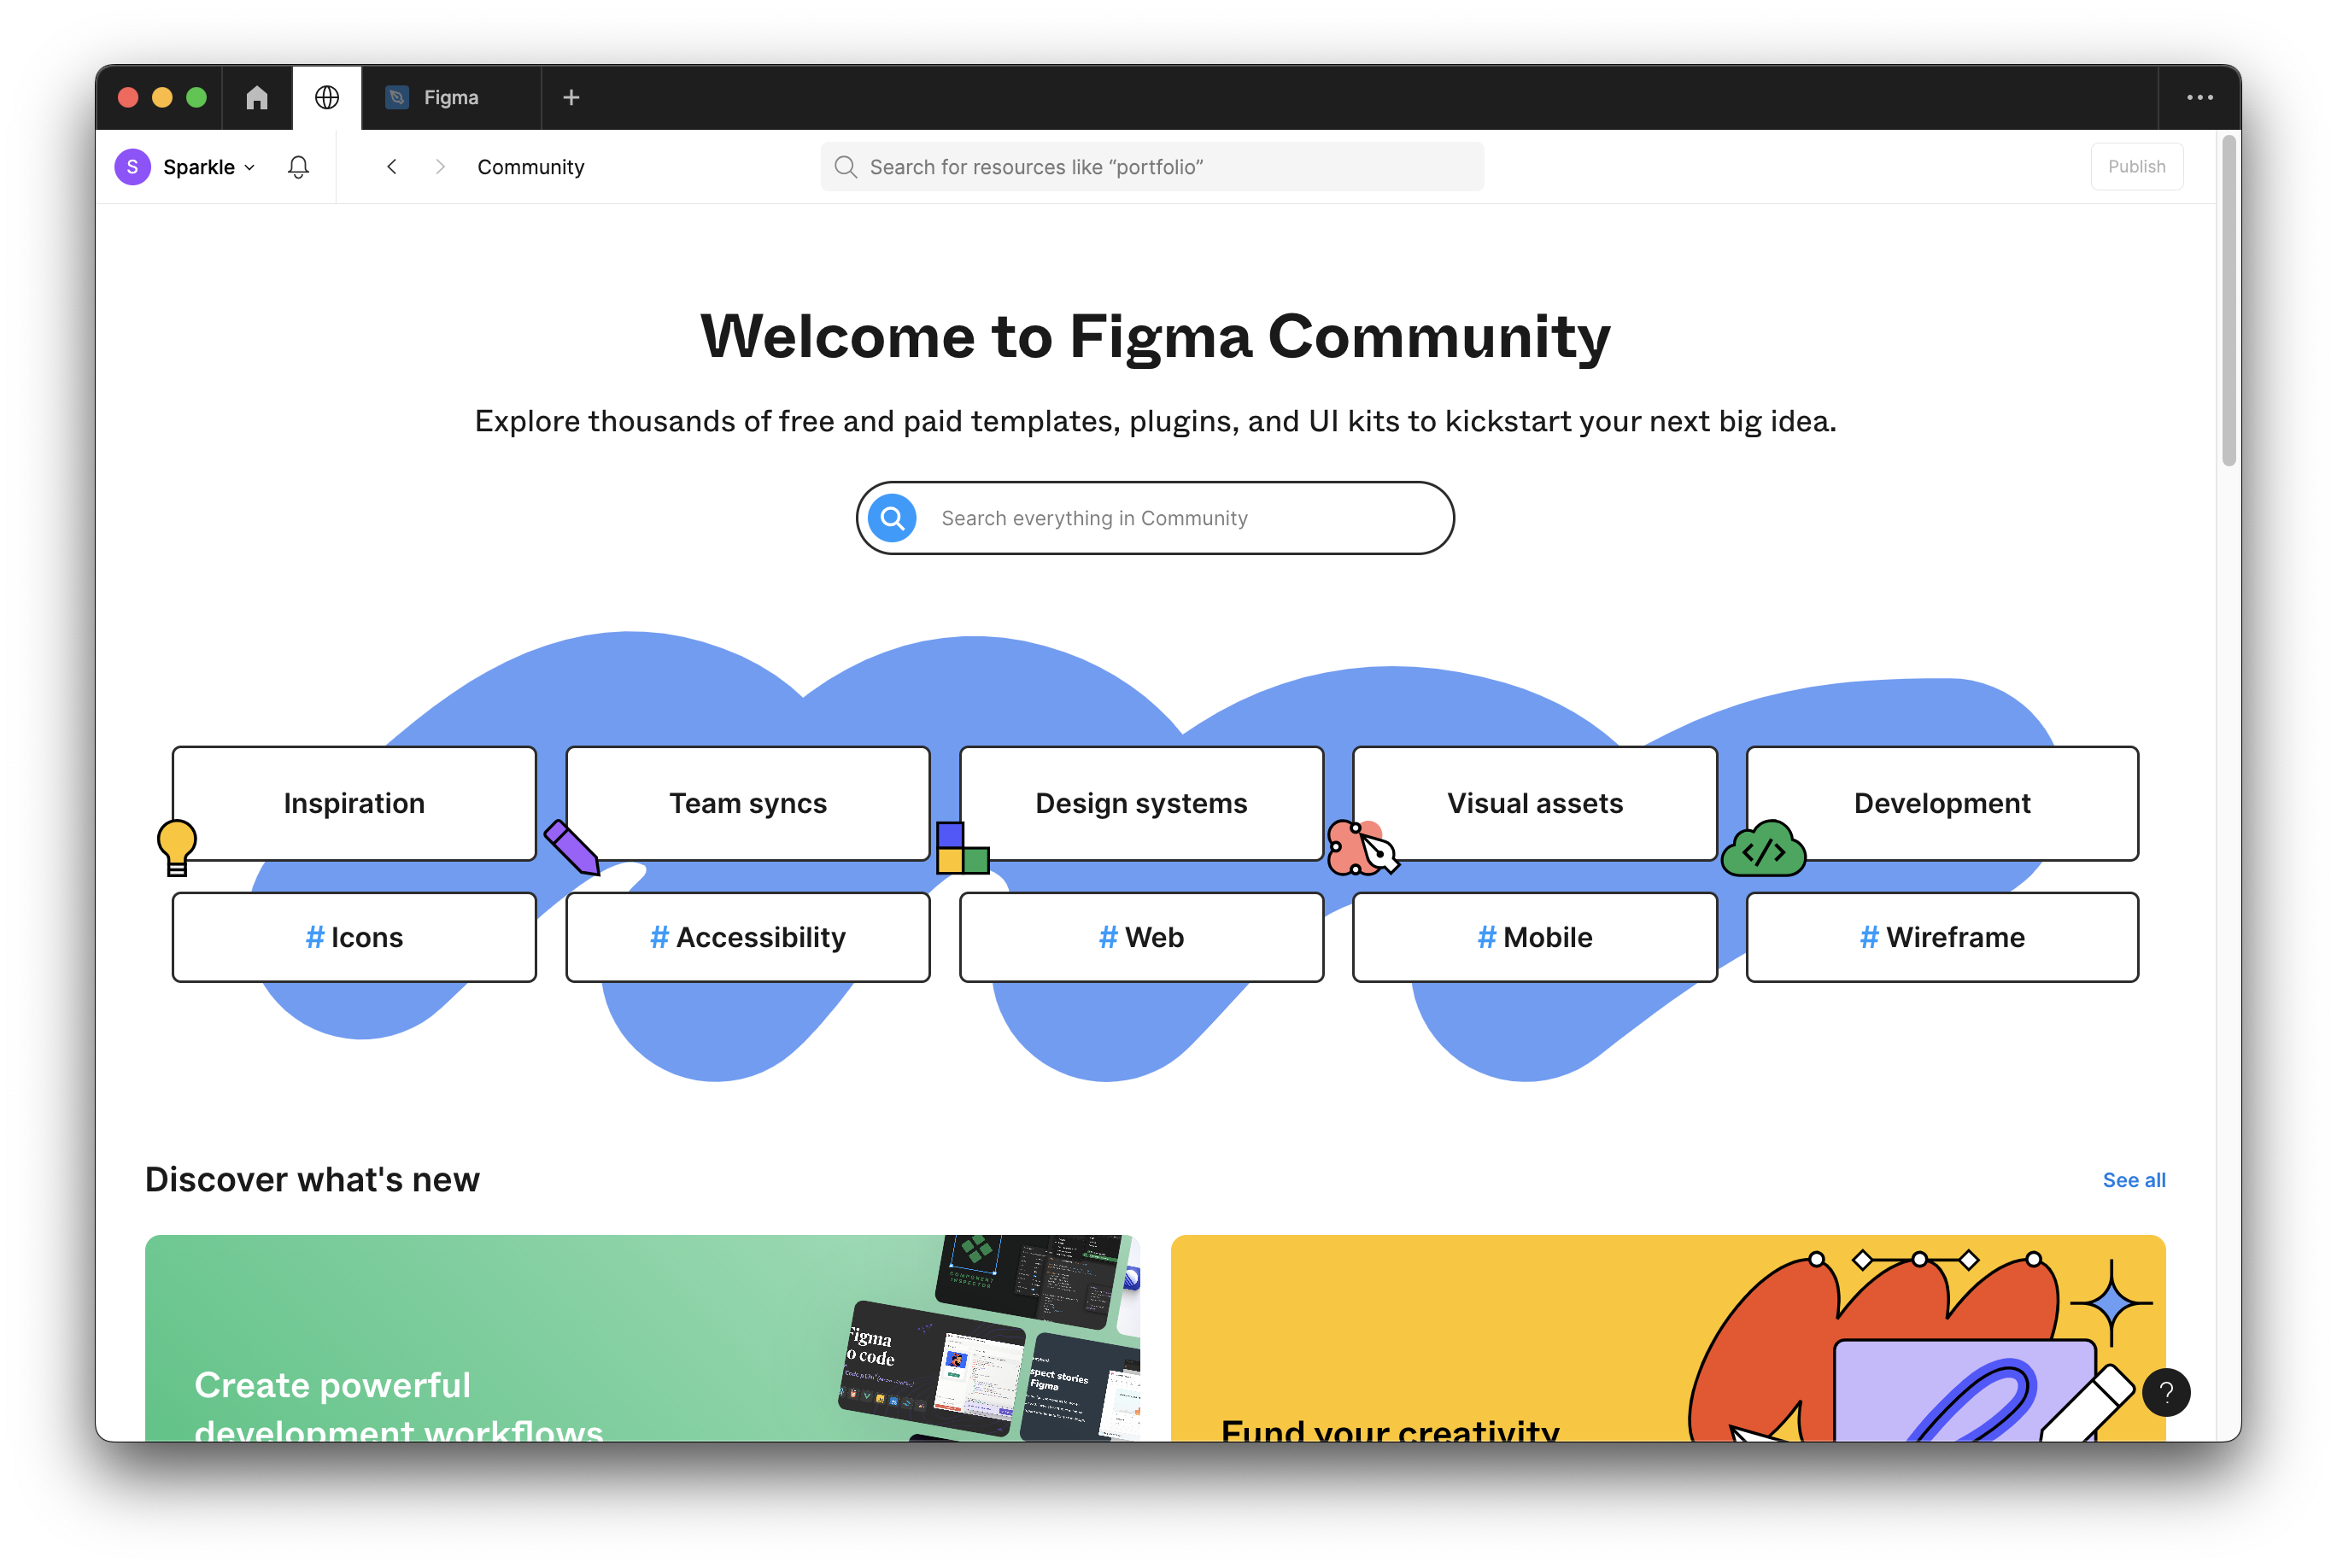Open the #Wireframe tag
This screenshot has width=2337, height=1568.
(x=1941, y=937)
